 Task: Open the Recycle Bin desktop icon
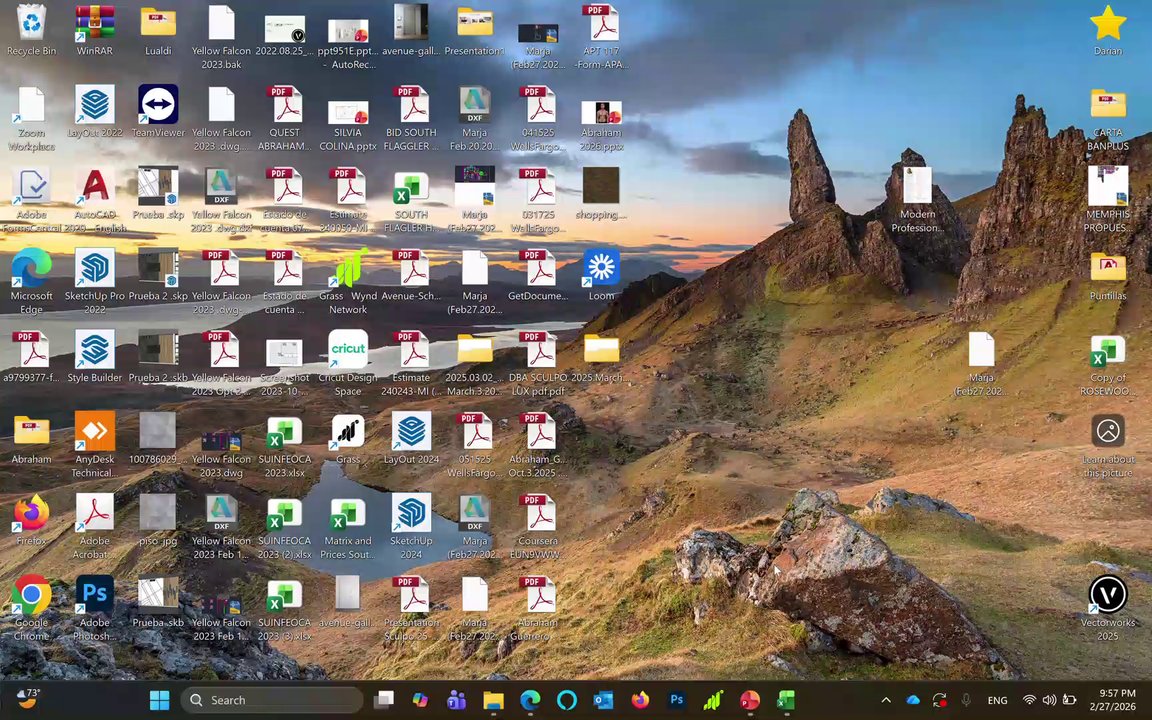tap(31, 31)
